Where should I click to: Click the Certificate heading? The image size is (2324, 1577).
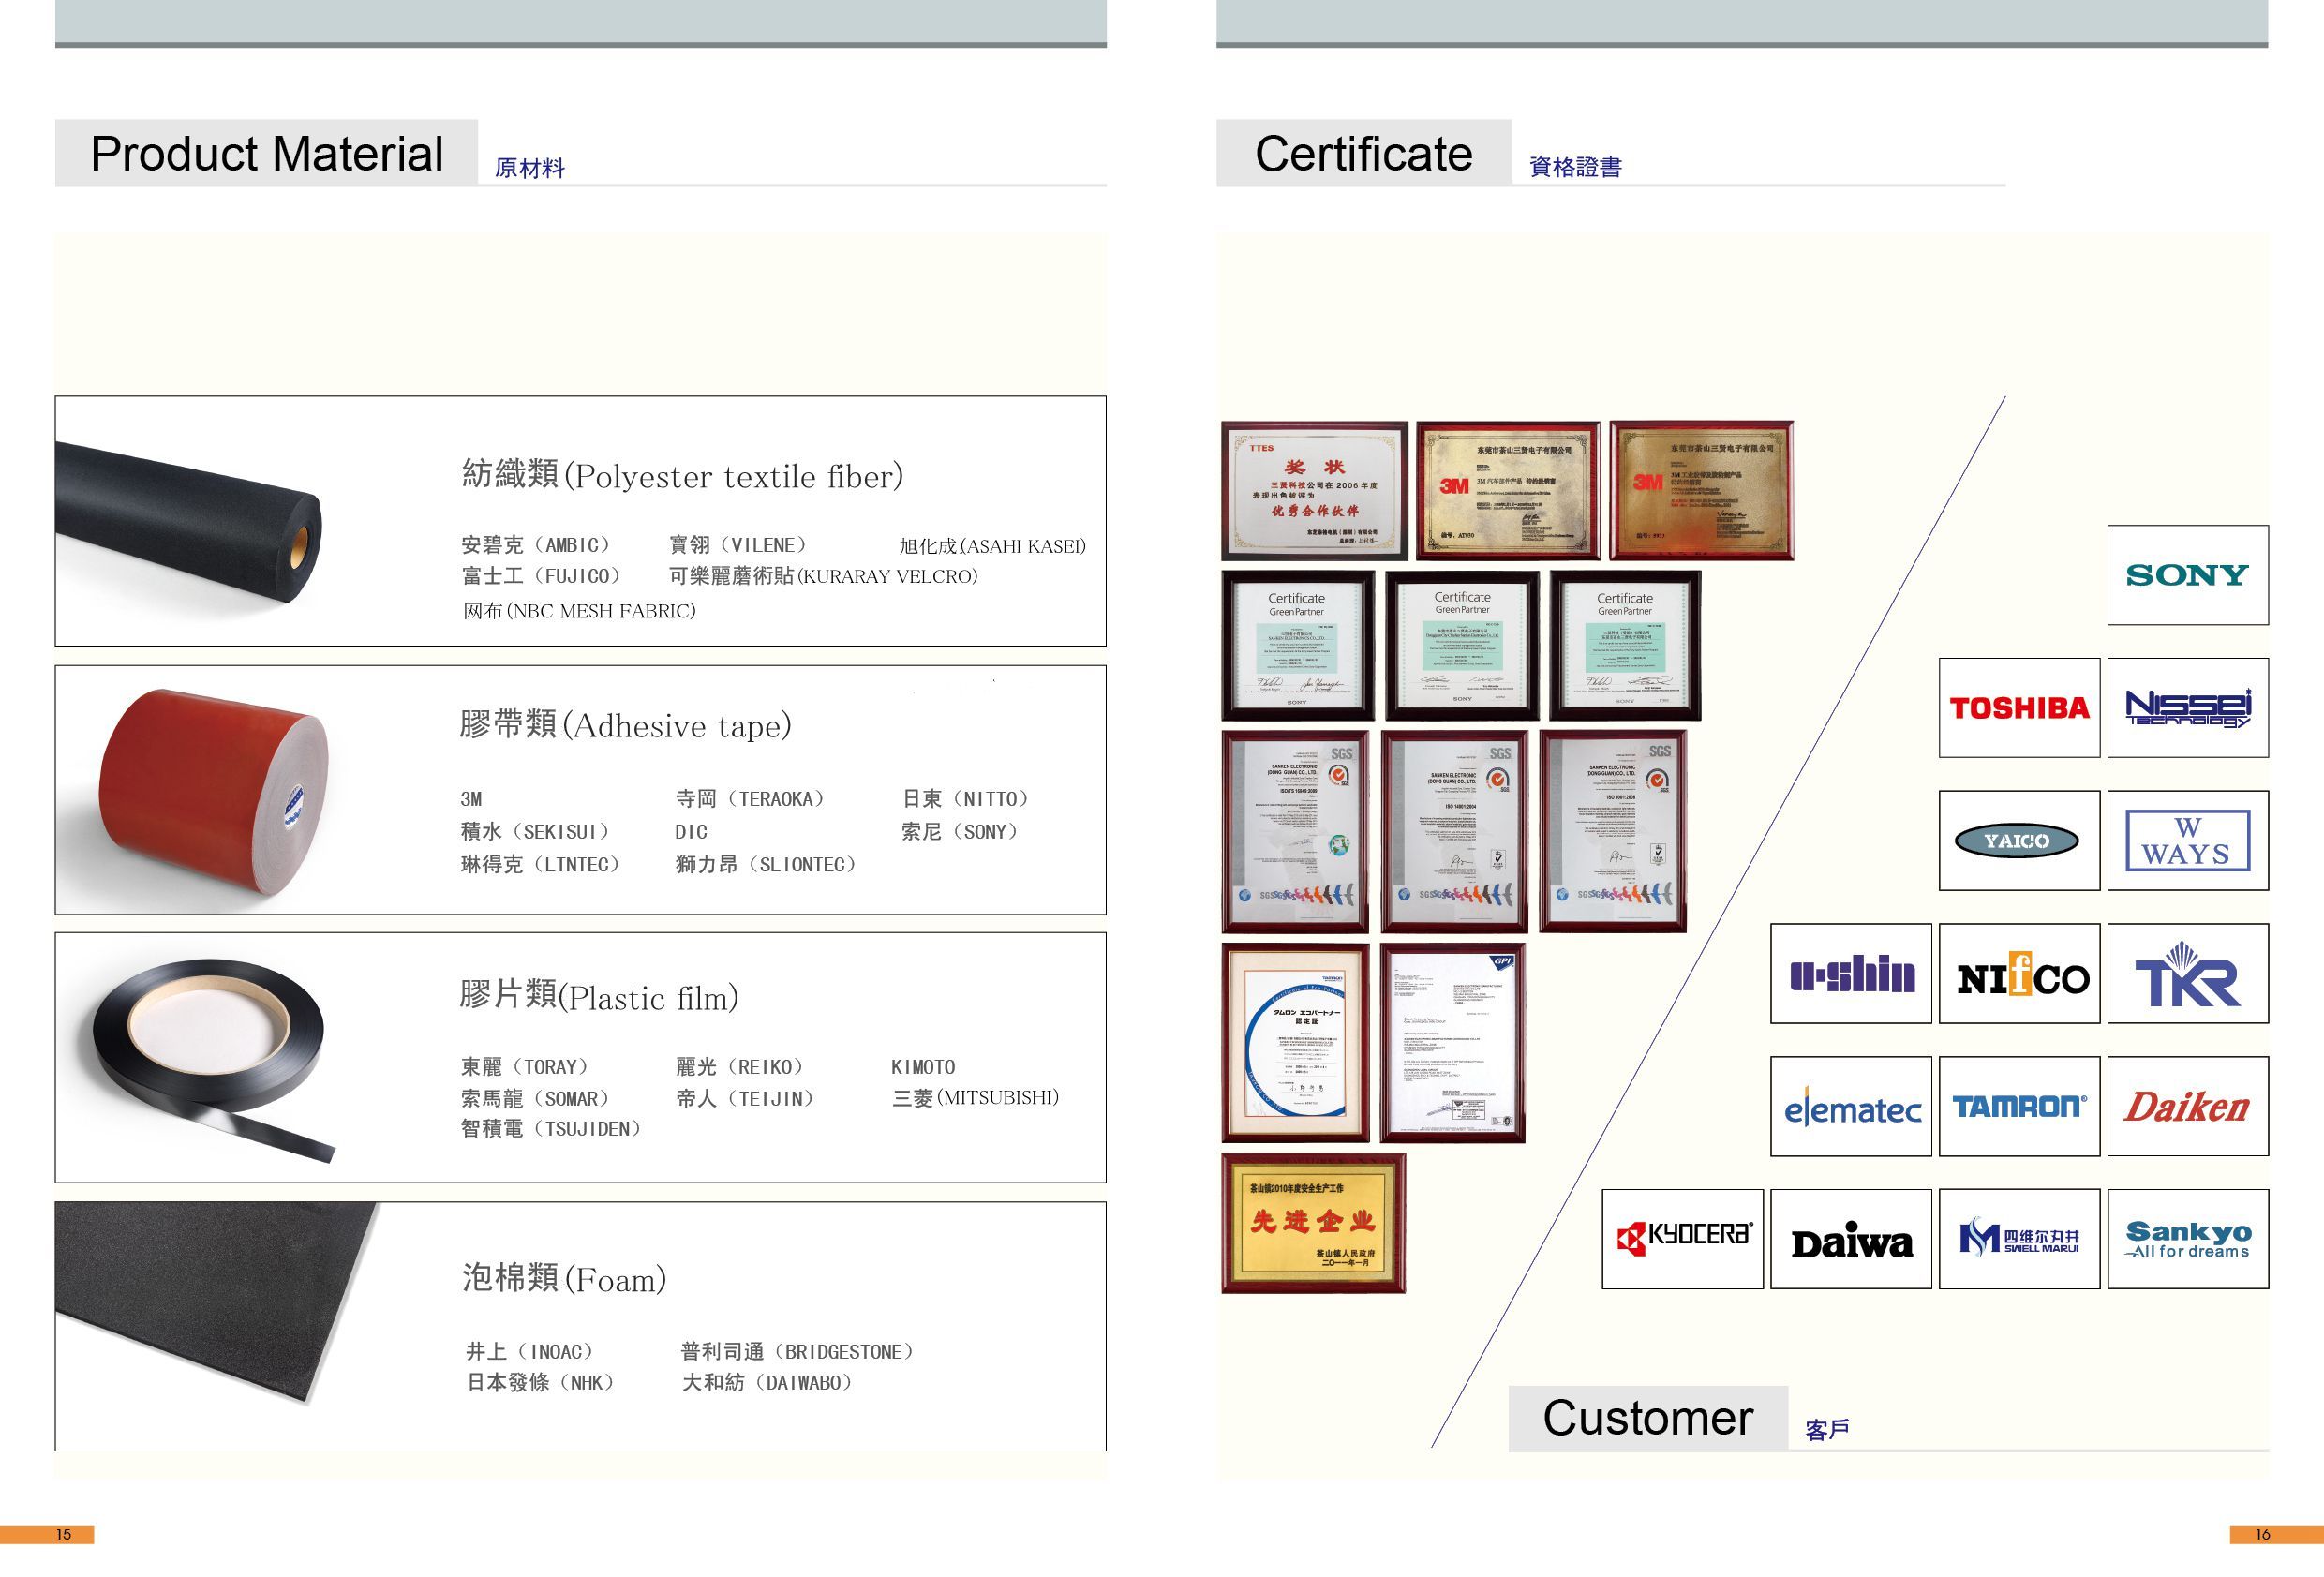[1363, 154]
